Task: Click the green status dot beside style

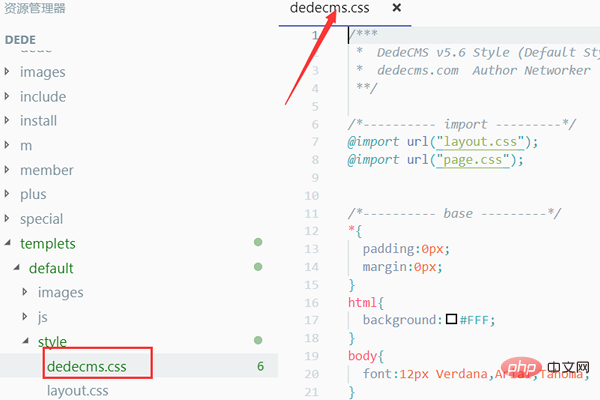Action: click(x=258, y=340)
